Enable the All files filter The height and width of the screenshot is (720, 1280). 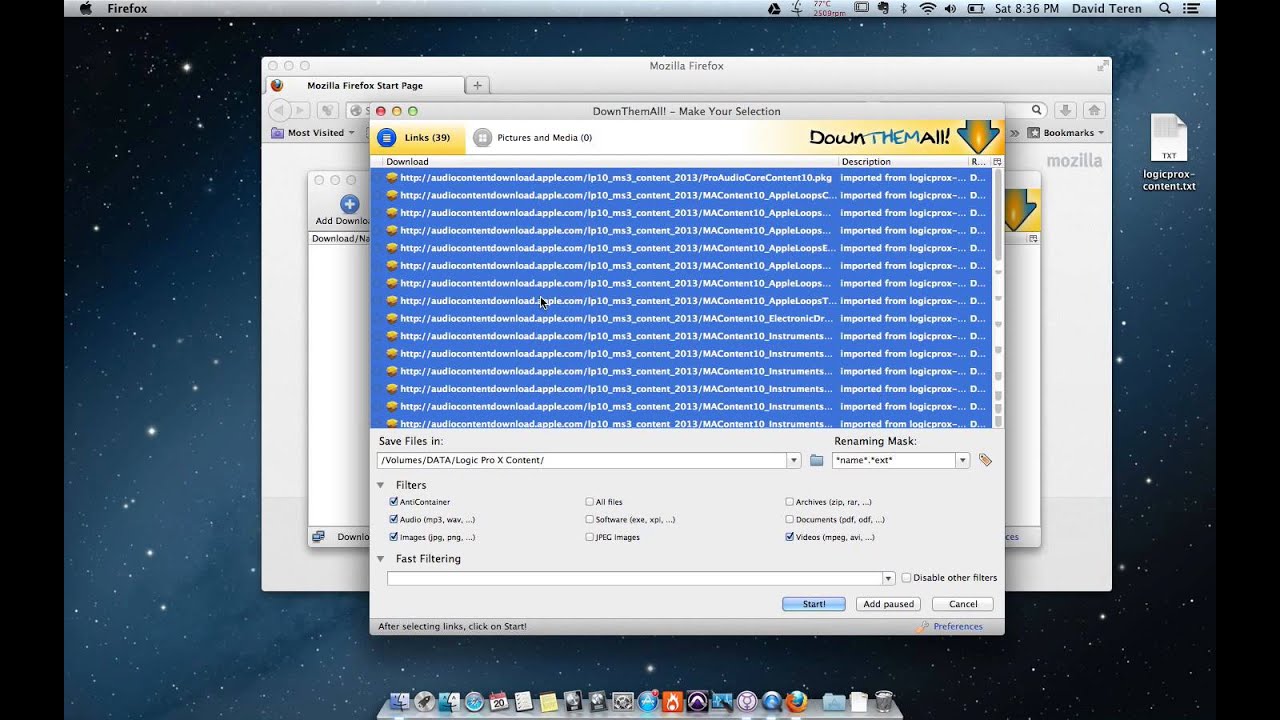pyautogui.click(x=589, y=502)
